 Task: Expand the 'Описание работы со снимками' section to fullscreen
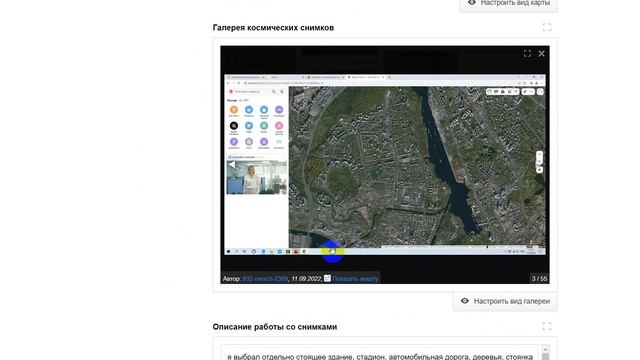[547, 326]
